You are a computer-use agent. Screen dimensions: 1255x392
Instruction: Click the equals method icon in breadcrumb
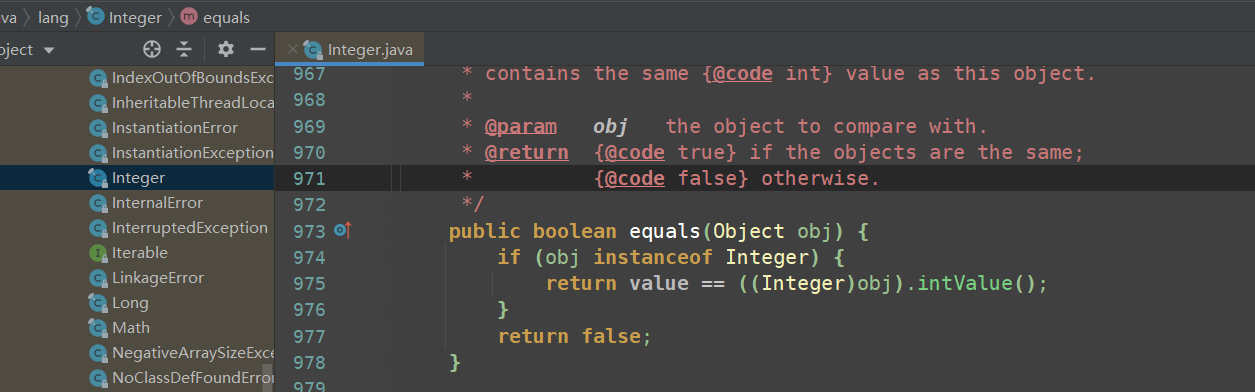click(188, 17)
